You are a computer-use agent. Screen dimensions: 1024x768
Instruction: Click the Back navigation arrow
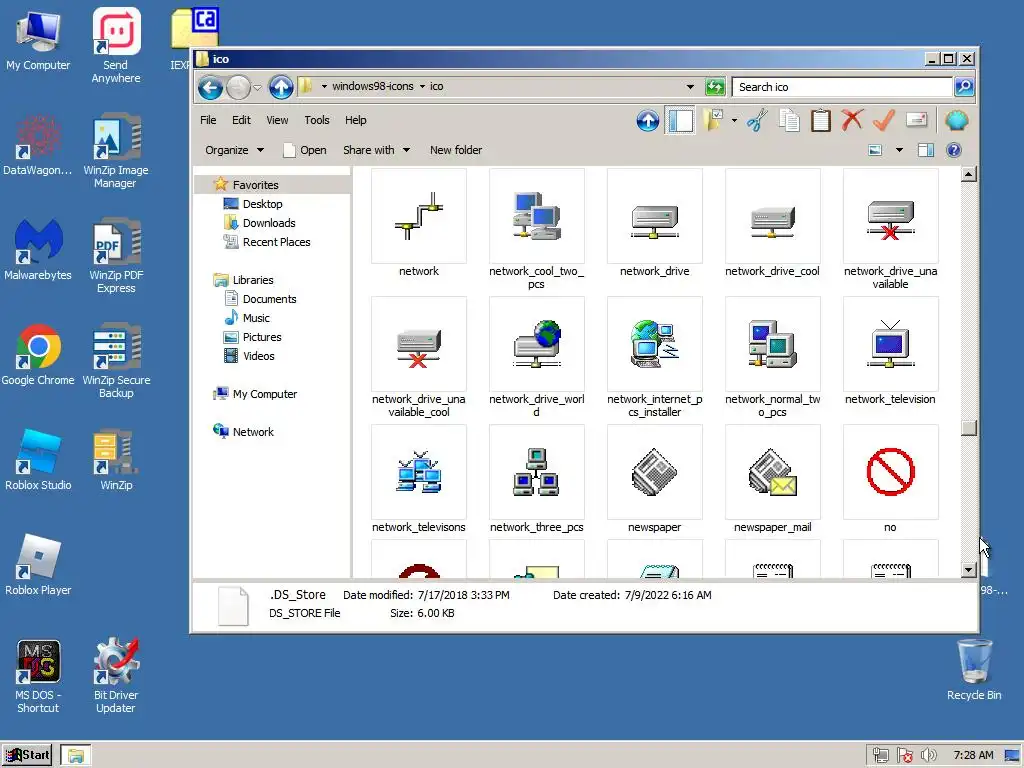pos(210,87)
